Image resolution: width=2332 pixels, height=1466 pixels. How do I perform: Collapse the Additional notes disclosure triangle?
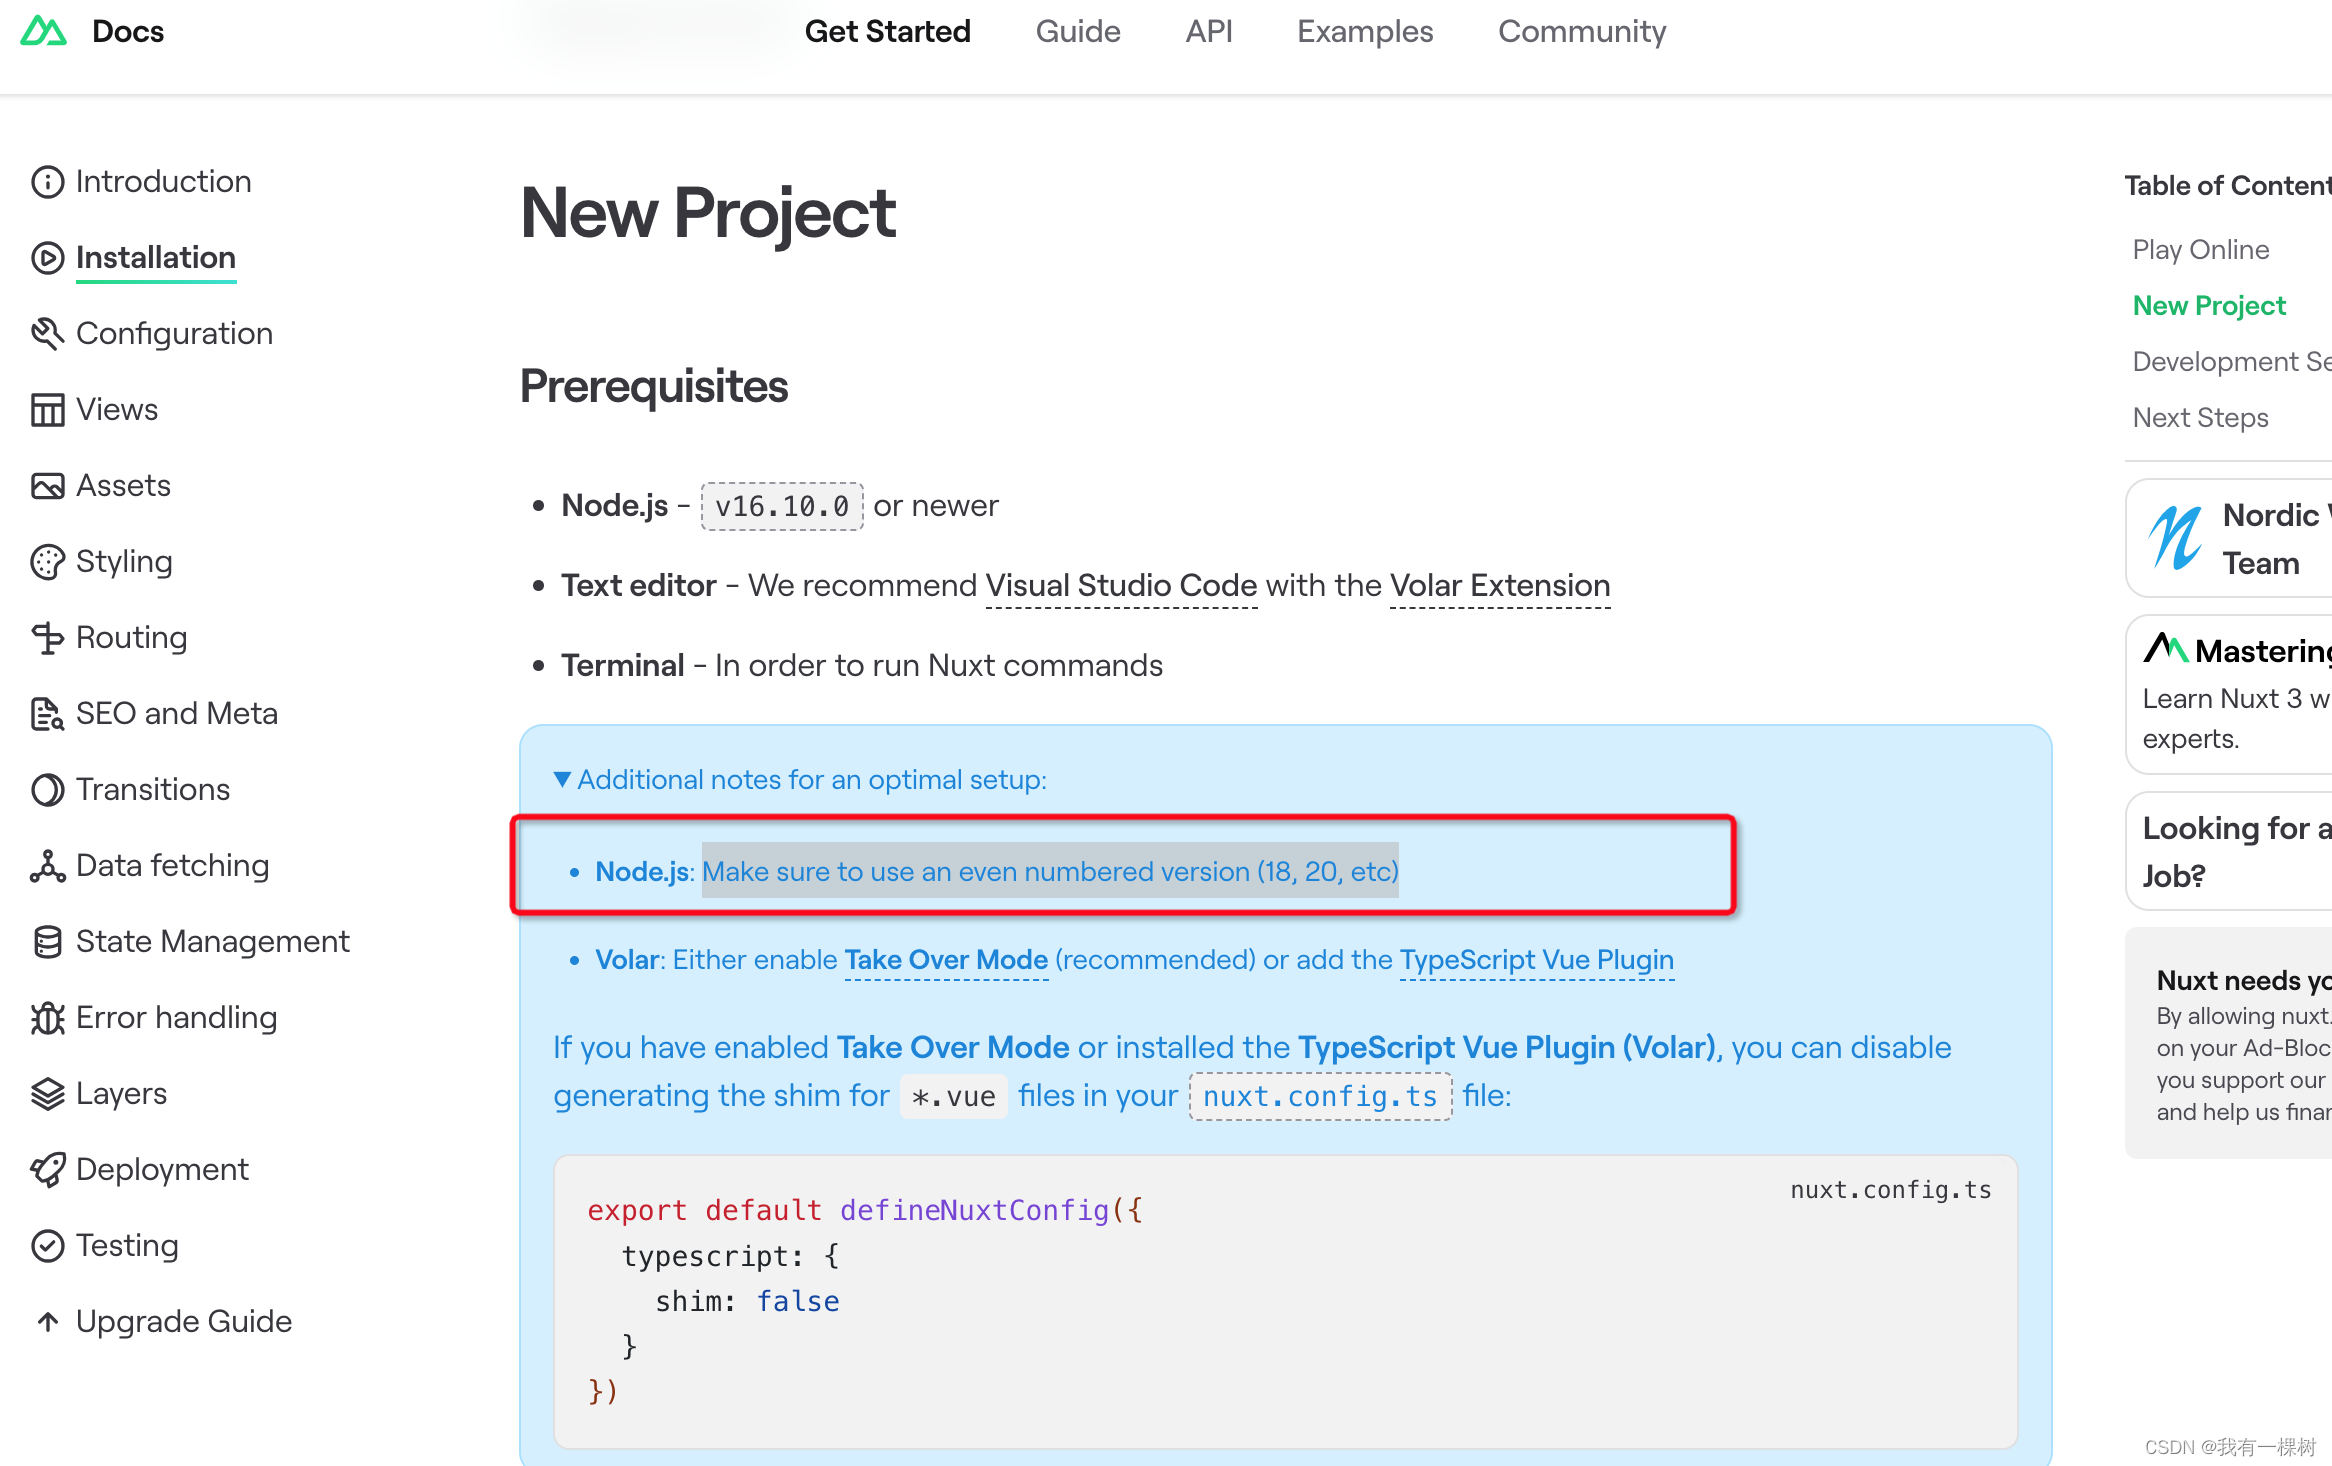[x=563, y=779]
